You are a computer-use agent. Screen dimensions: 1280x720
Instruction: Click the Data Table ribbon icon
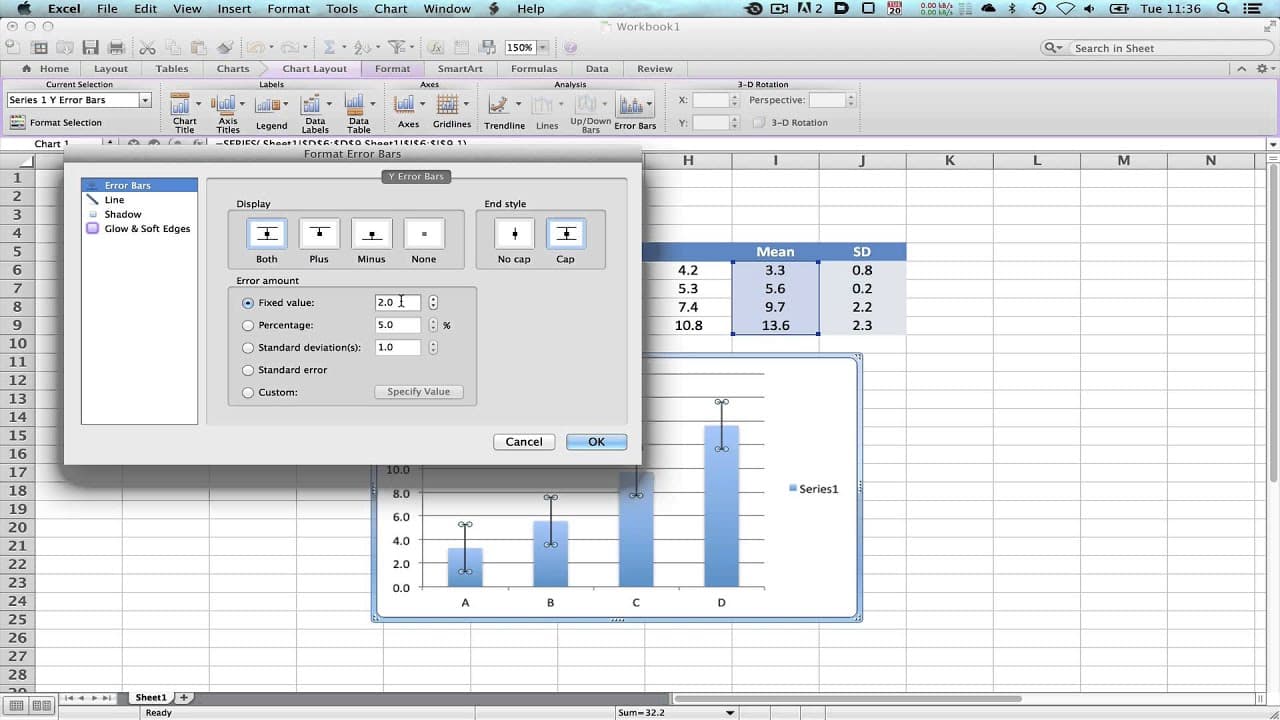click(x=355, y=103)
